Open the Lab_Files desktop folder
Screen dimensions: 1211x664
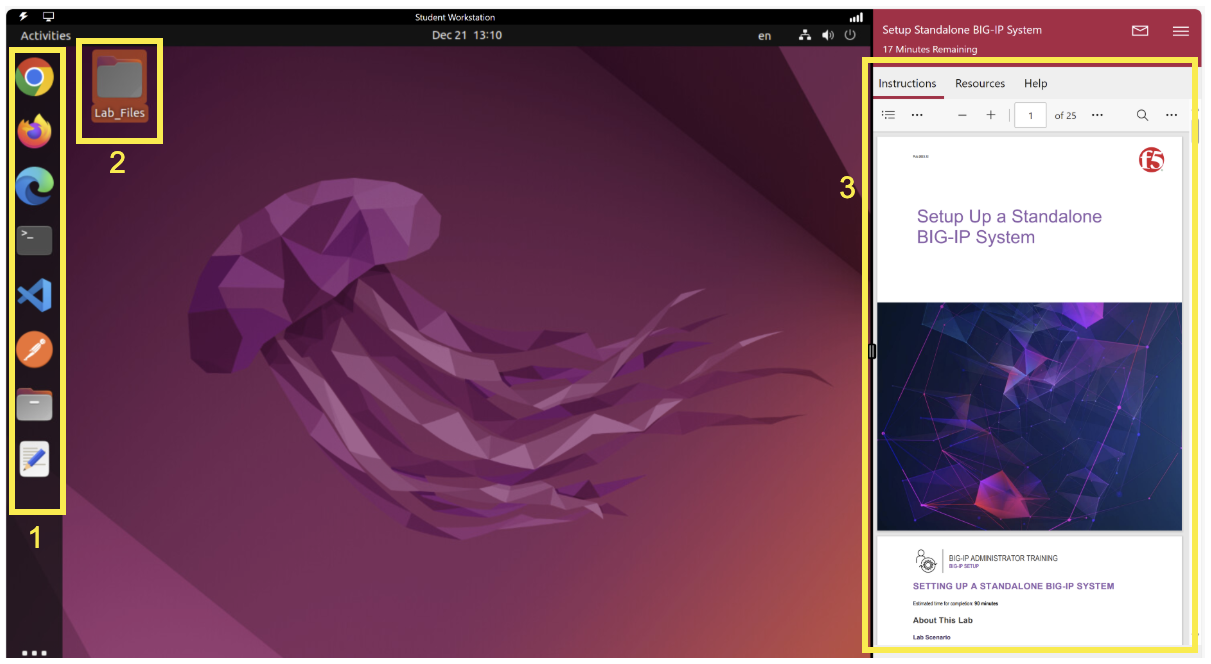(x=119, y=86)
